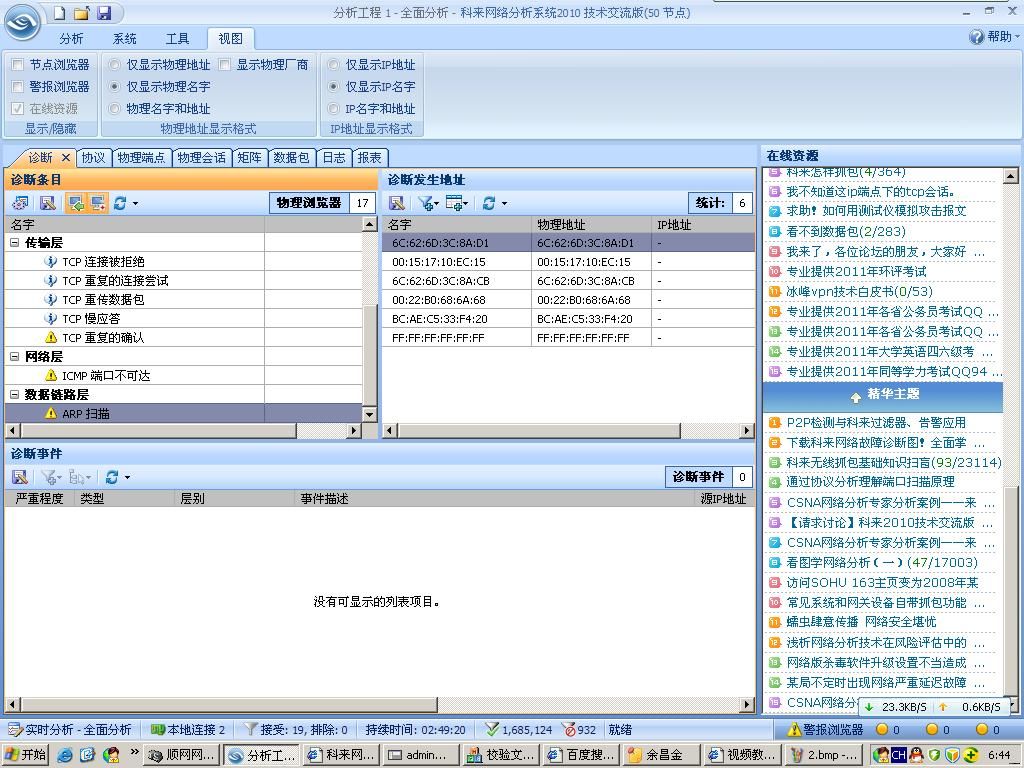Click the settings gear icon in 诊断条目 toolbar
This screenshot has height=768, width=1024.
coord(20,203)
